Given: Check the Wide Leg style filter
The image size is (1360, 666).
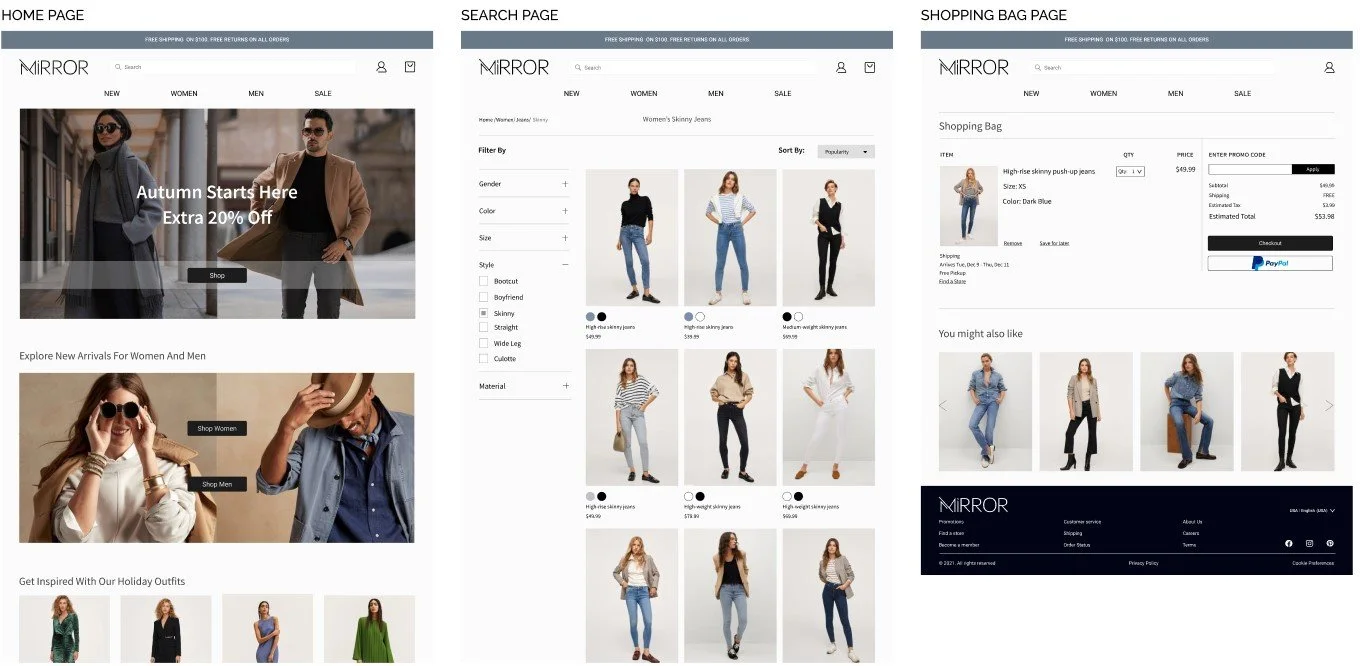Looking at the screenshot, I should [x=484, y=343].
